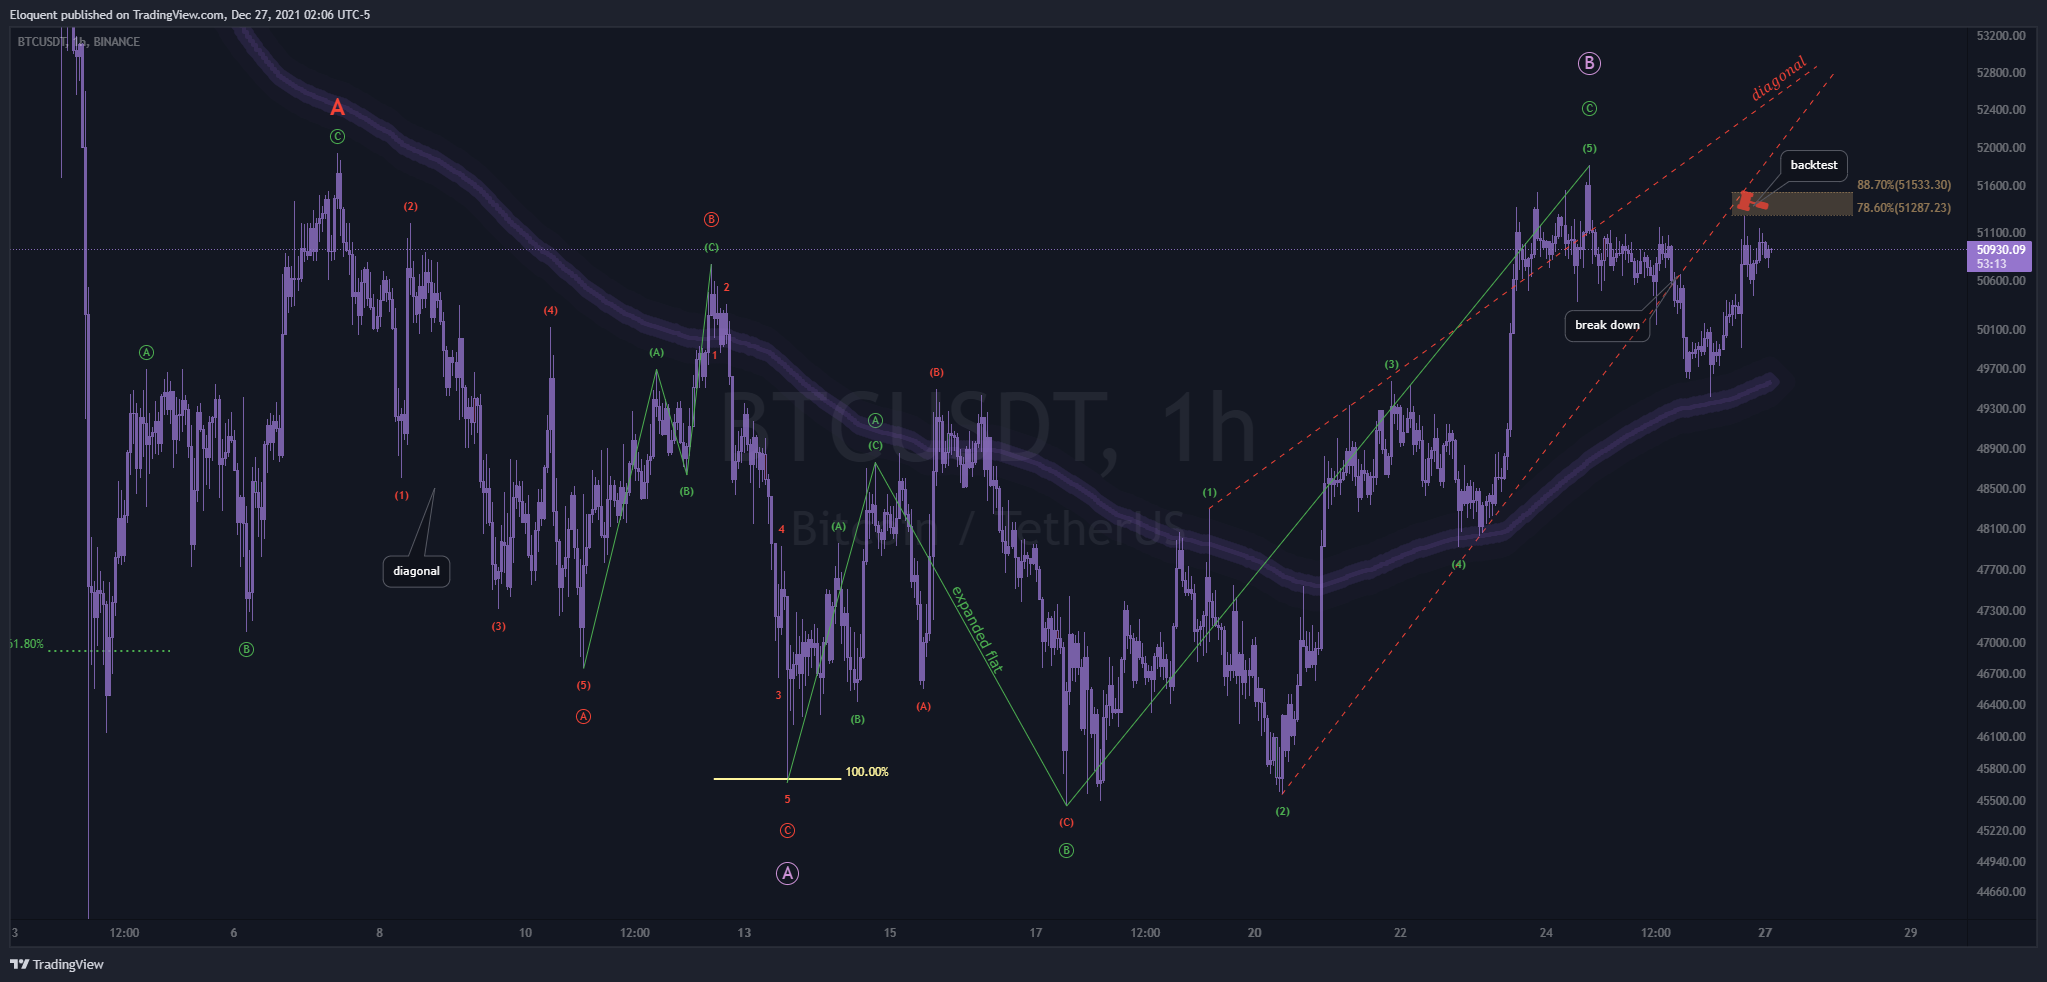Click the 50100.00 price axis label
2047x982 pixels.
2001,330
